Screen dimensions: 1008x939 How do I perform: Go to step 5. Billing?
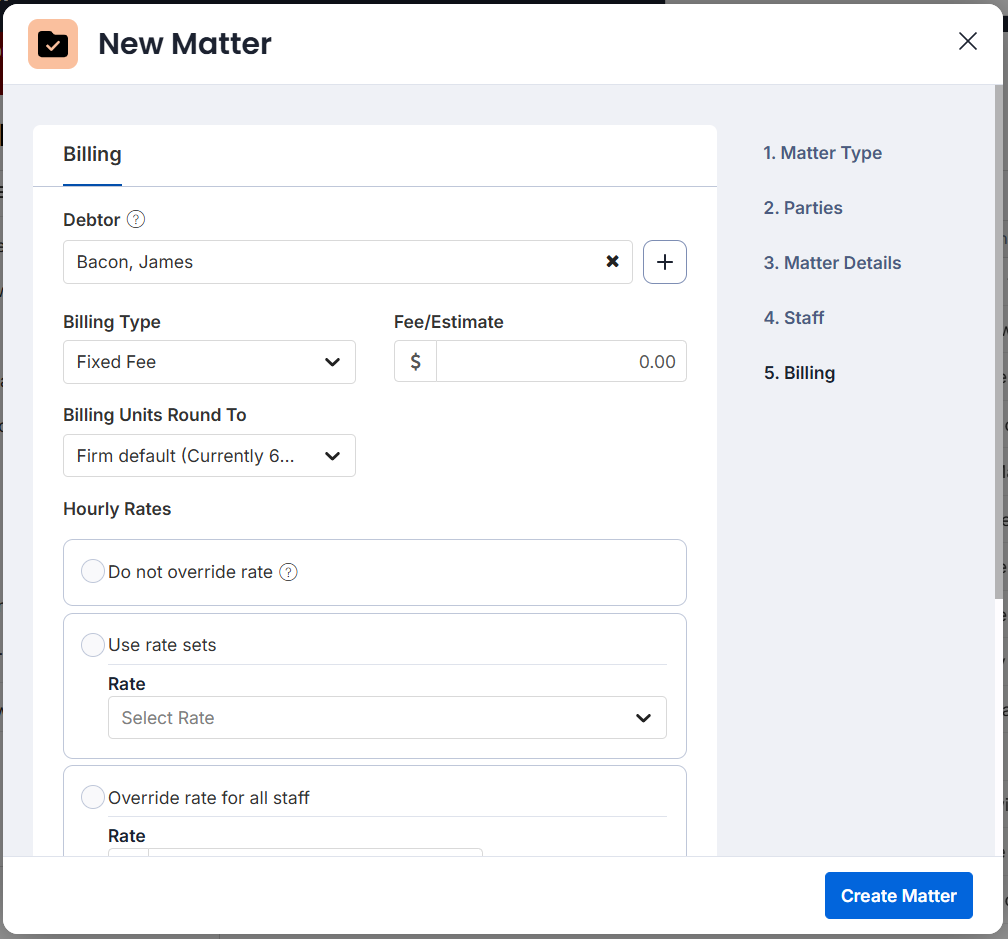click(x=799, y=373)
